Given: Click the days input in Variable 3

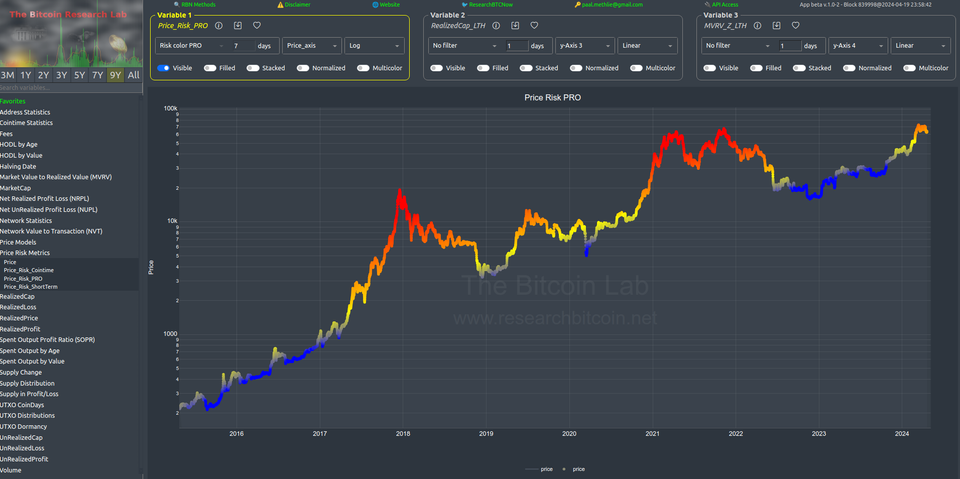Looking at the screenshot, I should click(790, 45).
